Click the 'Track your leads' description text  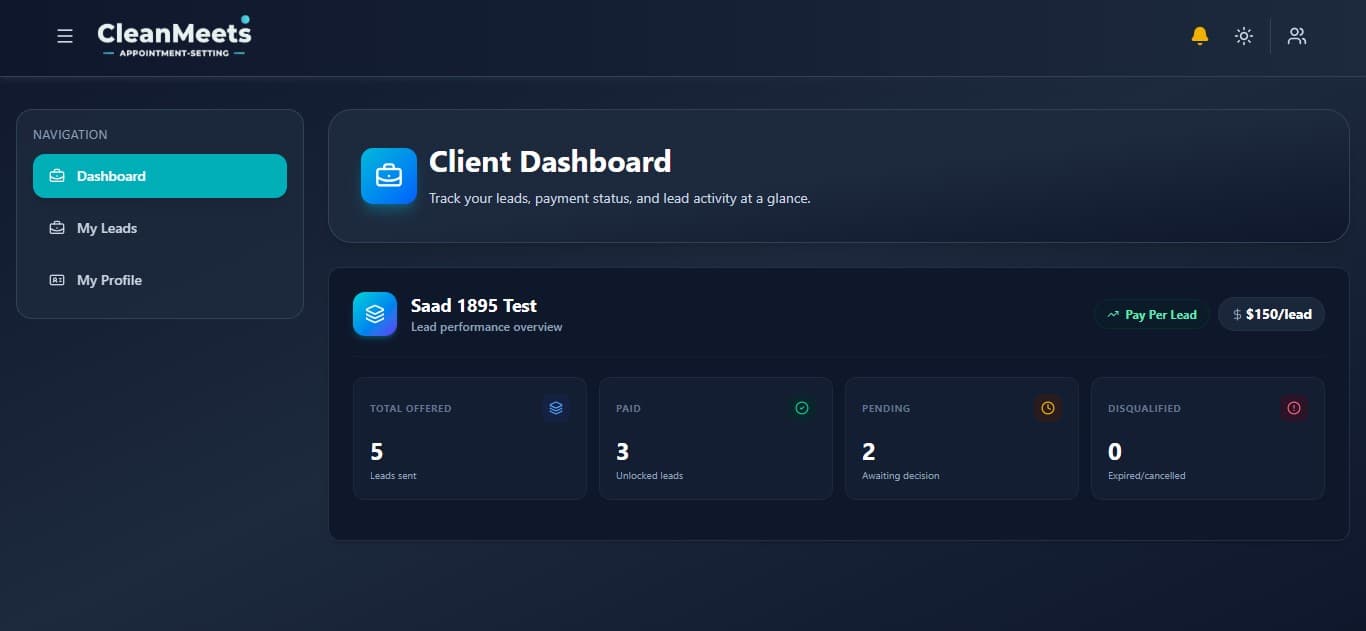point(620,199)
